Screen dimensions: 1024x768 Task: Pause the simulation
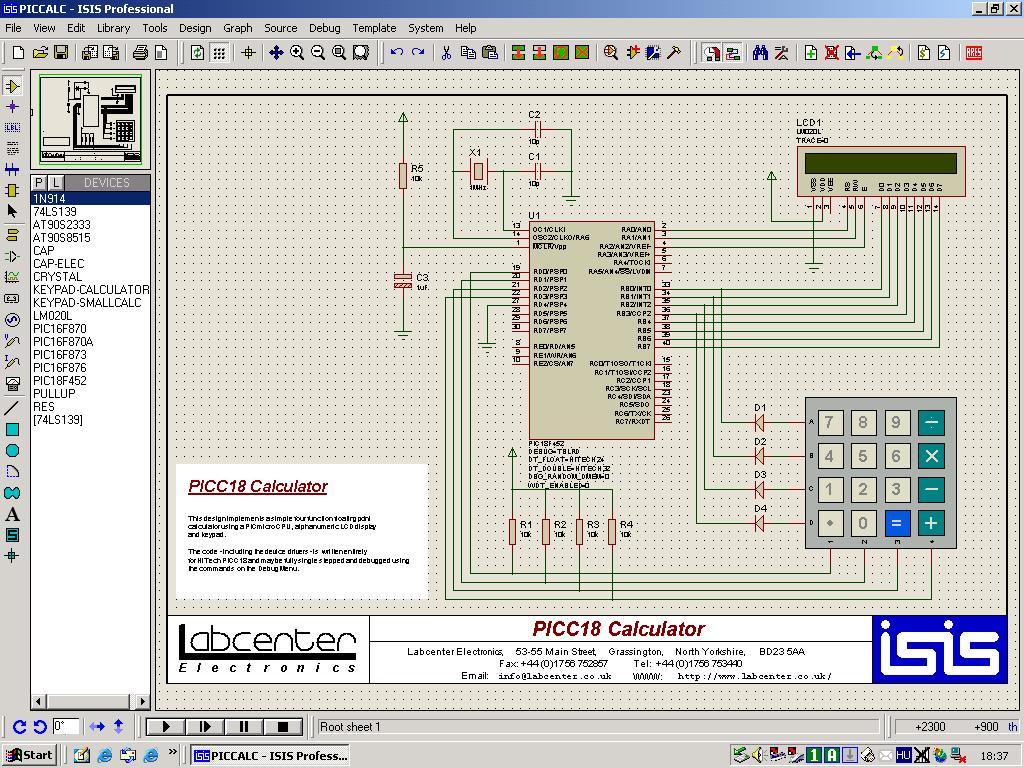(x=244, y=727)
